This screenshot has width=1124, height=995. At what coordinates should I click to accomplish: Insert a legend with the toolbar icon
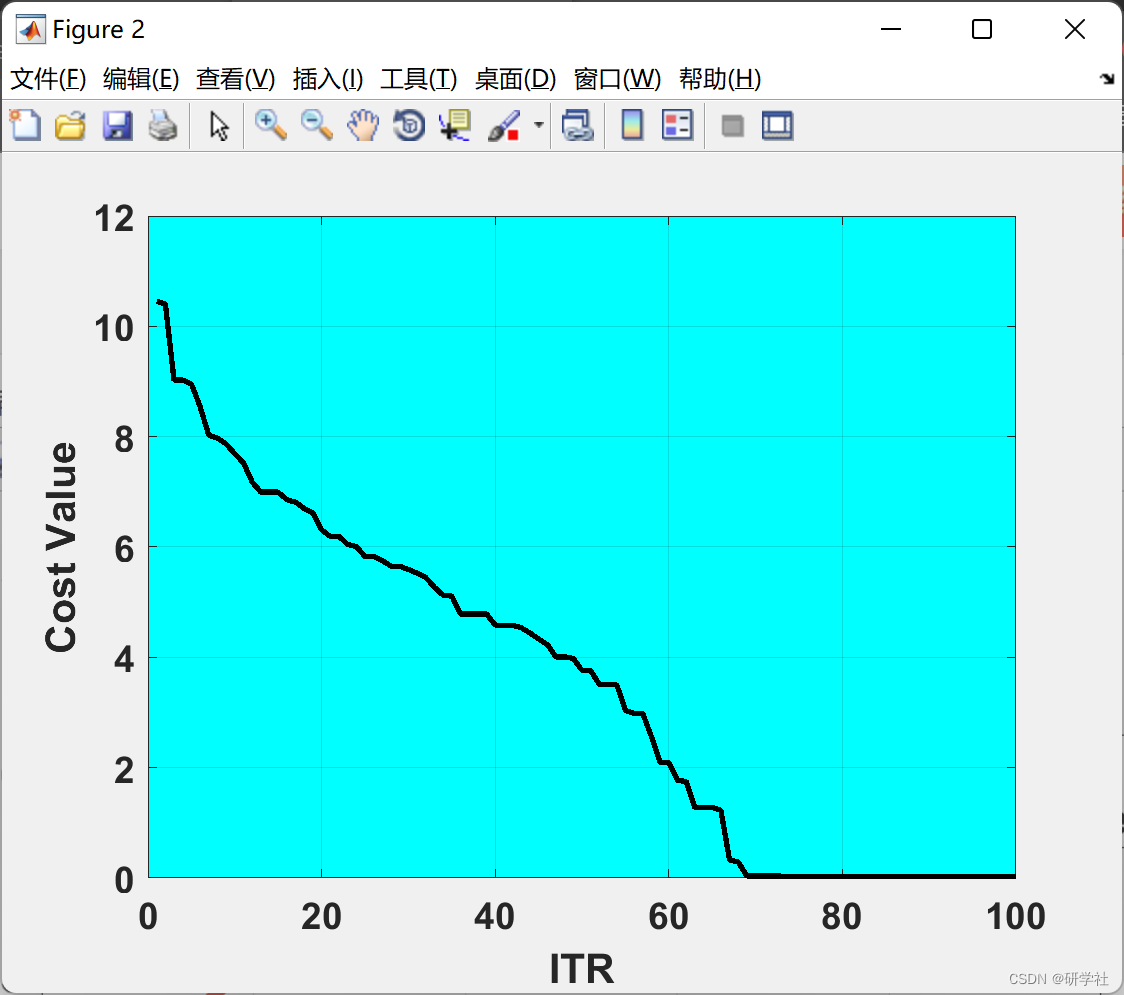(x=677, y=125)
